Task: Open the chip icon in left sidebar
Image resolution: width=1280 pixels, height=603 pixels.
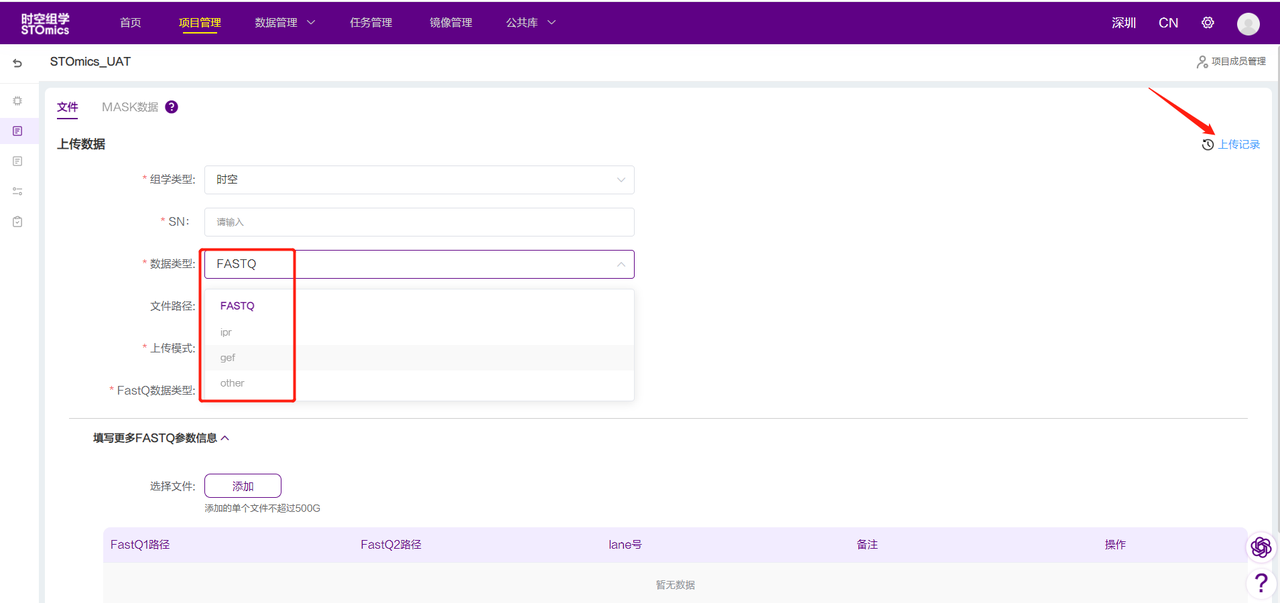Action: [17, 101]
